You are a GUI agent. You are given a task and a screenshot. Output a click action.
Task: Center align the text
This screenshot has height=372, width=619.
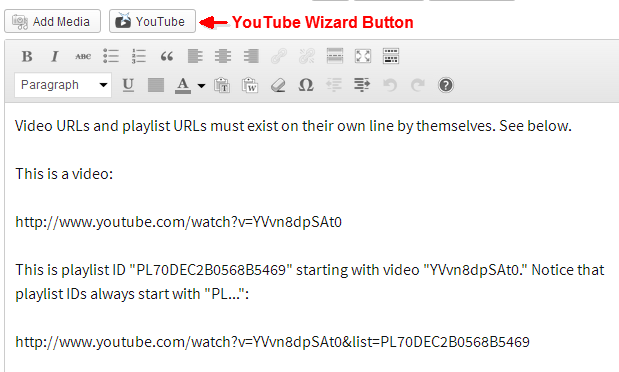(223, 56)
